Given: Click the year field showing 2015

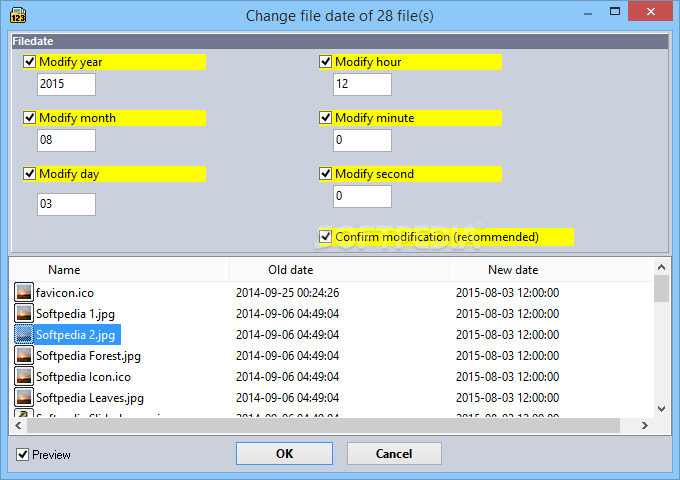Looking at the screenshot, I should tap(66, 84).
